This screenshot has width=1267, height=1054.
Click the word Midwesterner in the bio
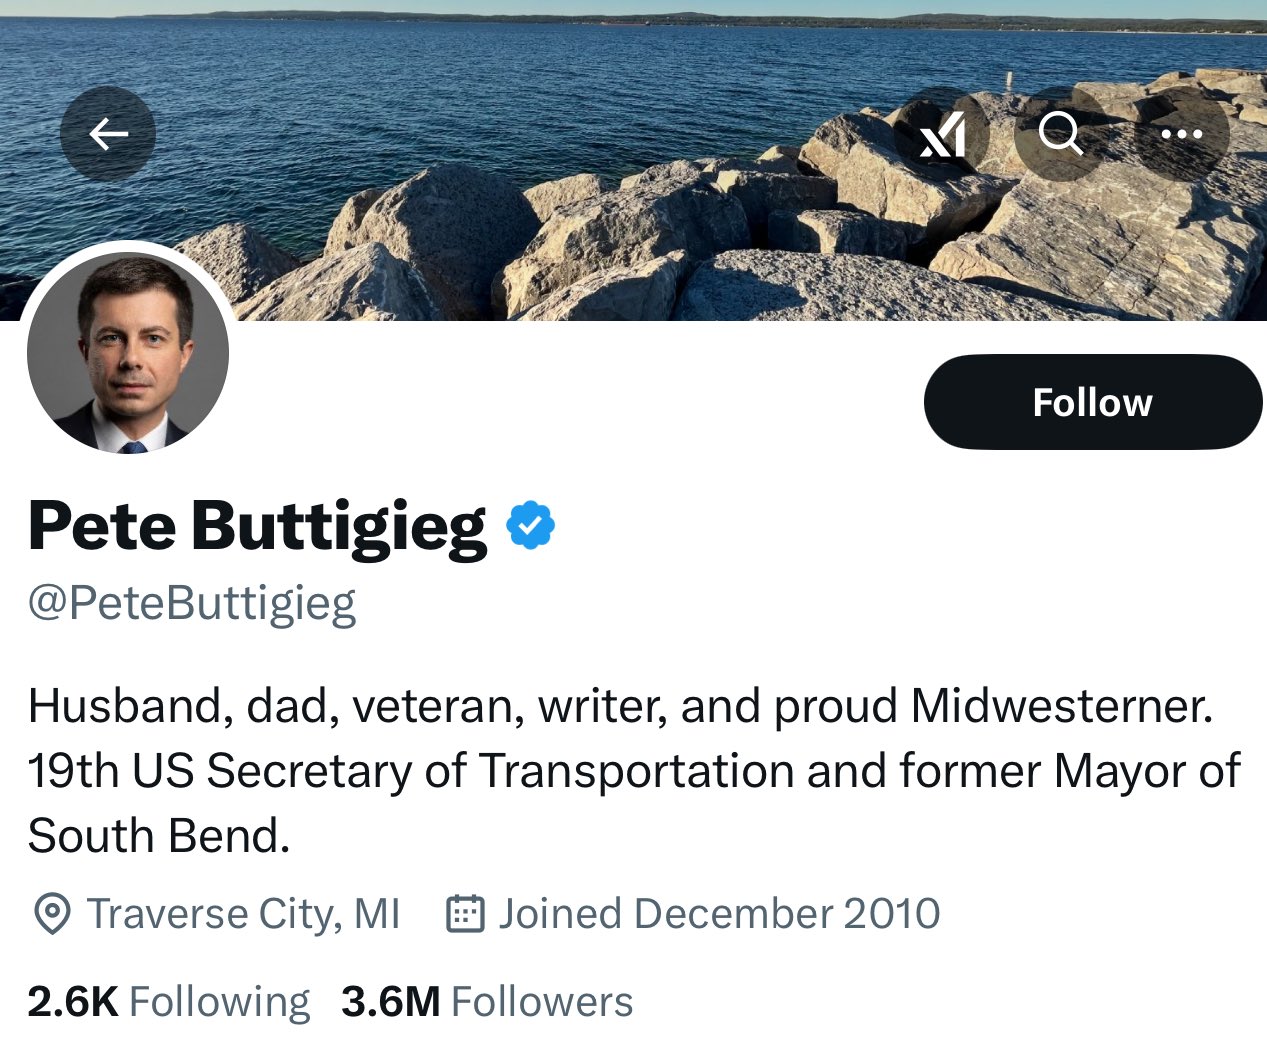1061,707
